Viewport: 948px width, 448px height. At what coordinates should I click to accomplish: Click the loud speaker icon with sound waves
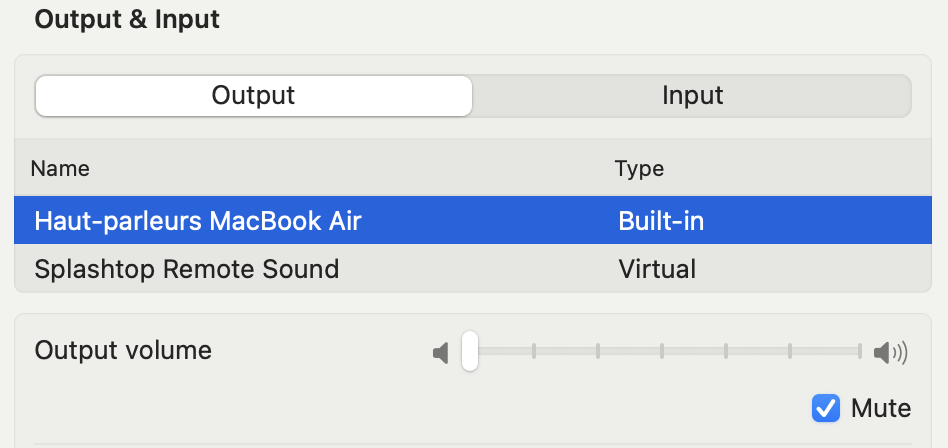pos(891,352)
